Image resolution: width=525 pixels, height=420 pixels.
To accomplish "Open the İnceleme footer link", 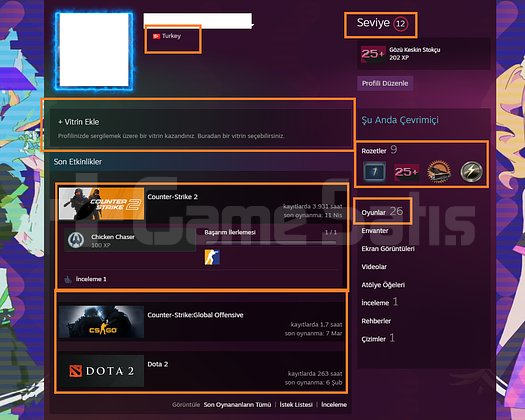I will point(334,405).
